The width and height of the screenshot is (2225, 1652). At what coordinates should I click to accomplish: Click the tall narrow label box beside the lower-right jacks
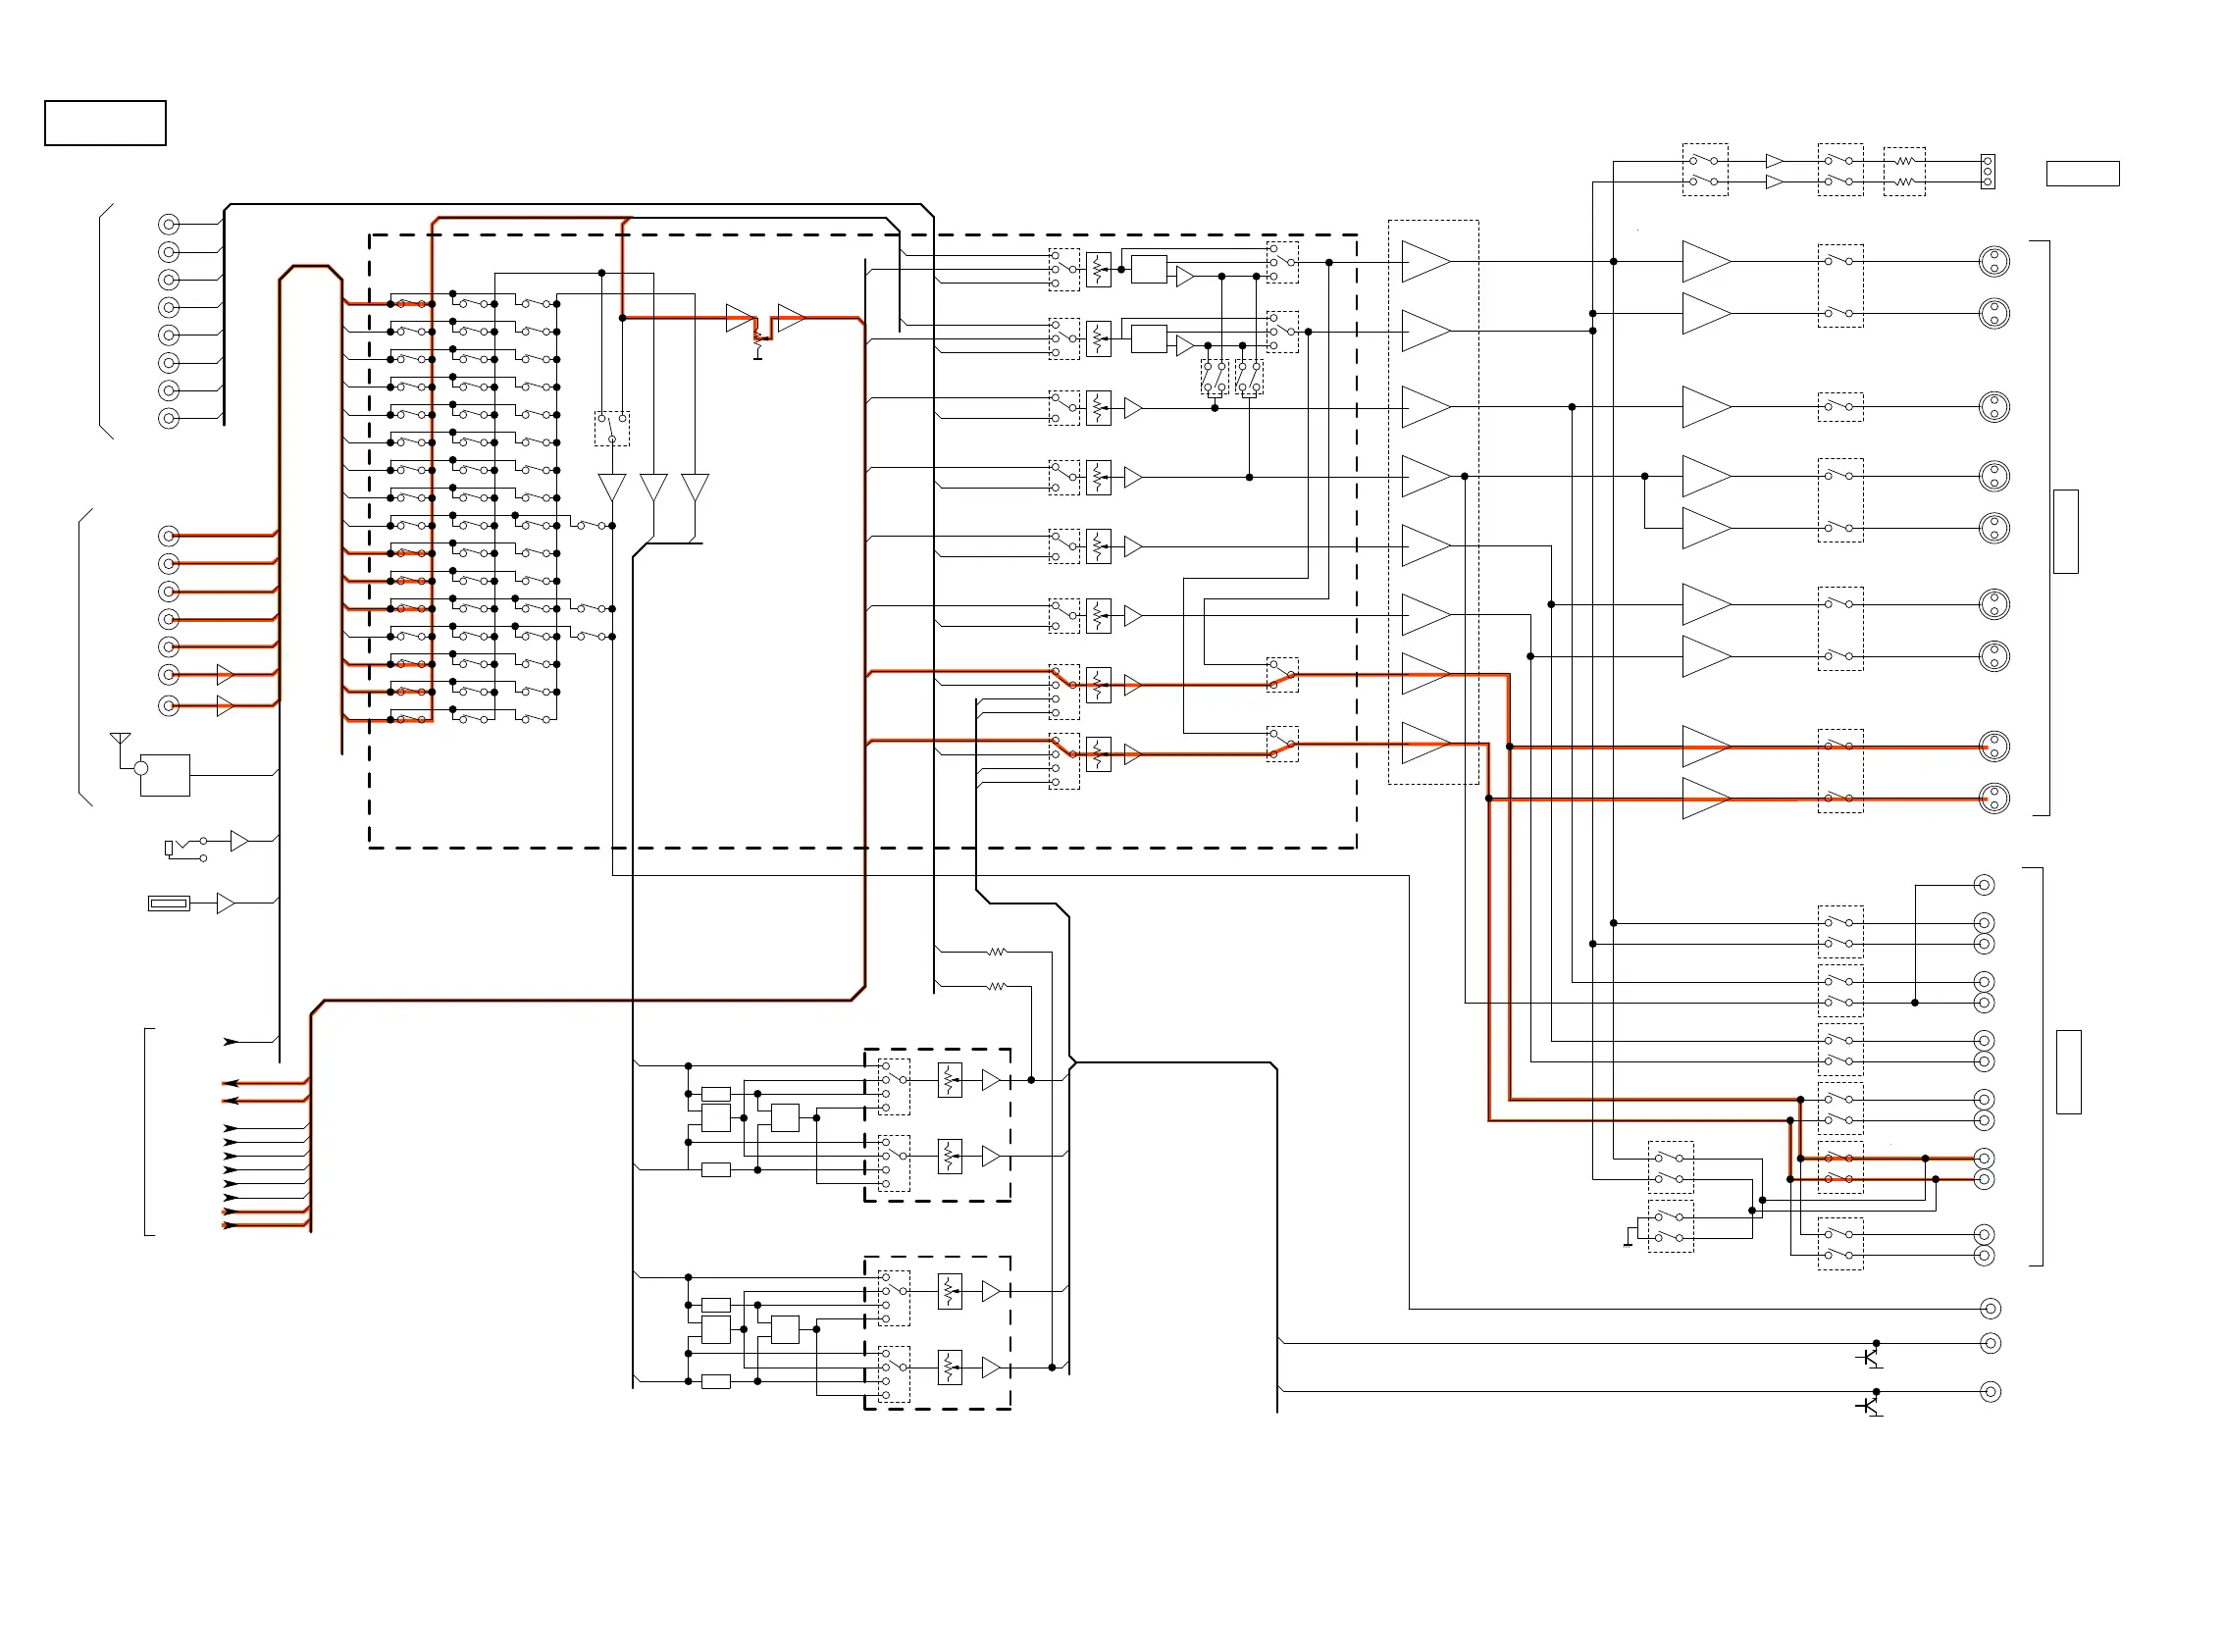coord(2067,1071)
